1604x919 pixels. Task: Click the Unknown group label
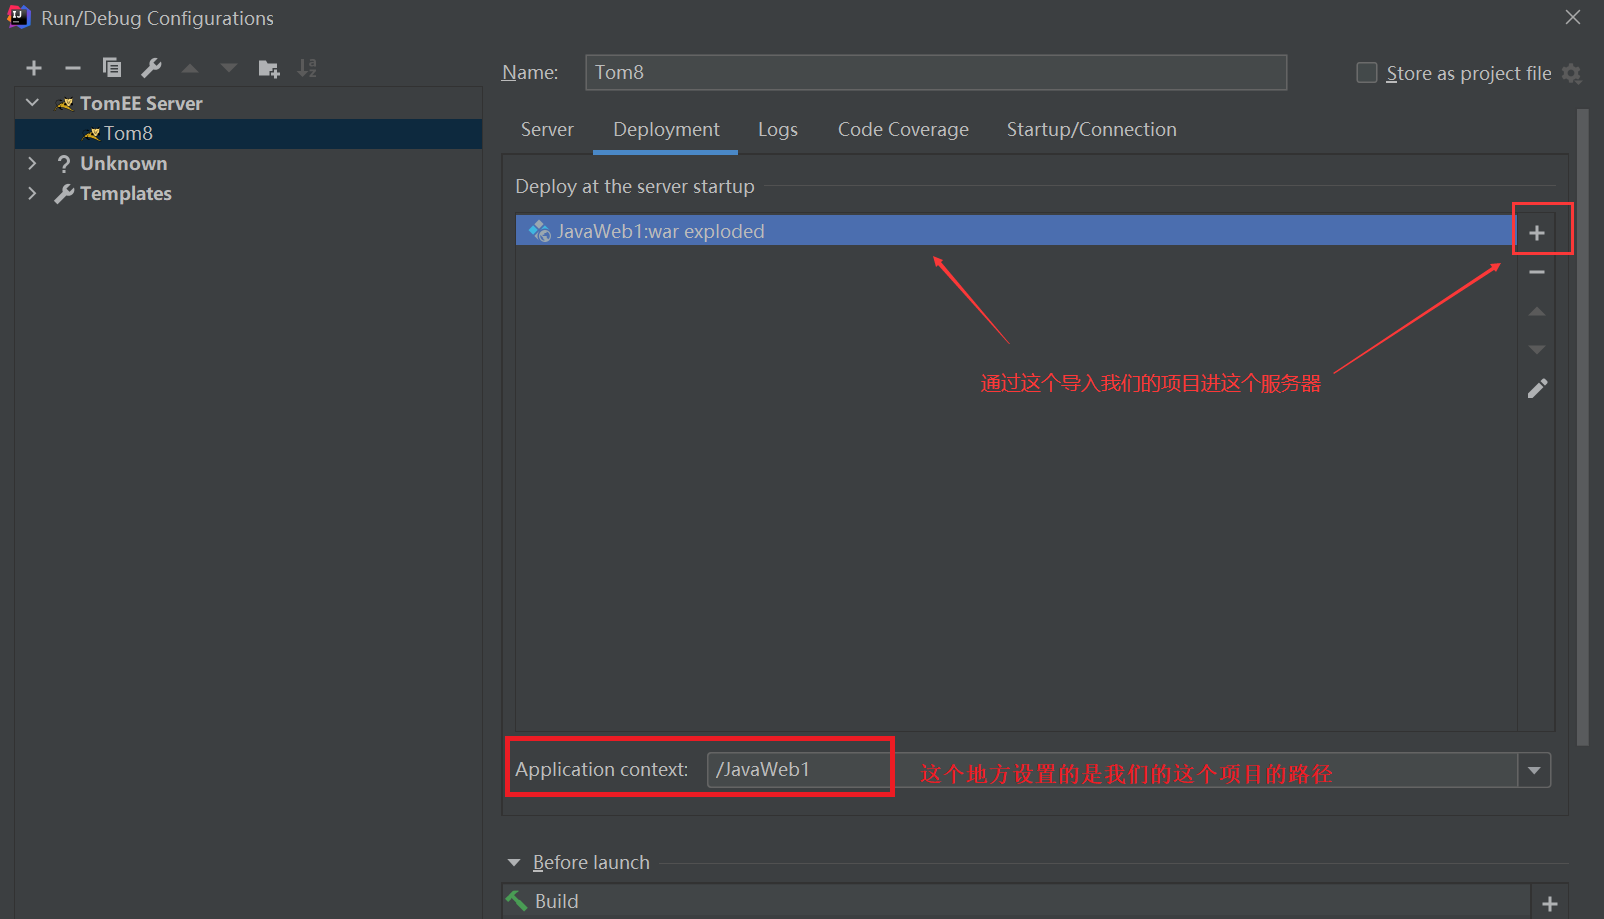(x=124, y=163)
